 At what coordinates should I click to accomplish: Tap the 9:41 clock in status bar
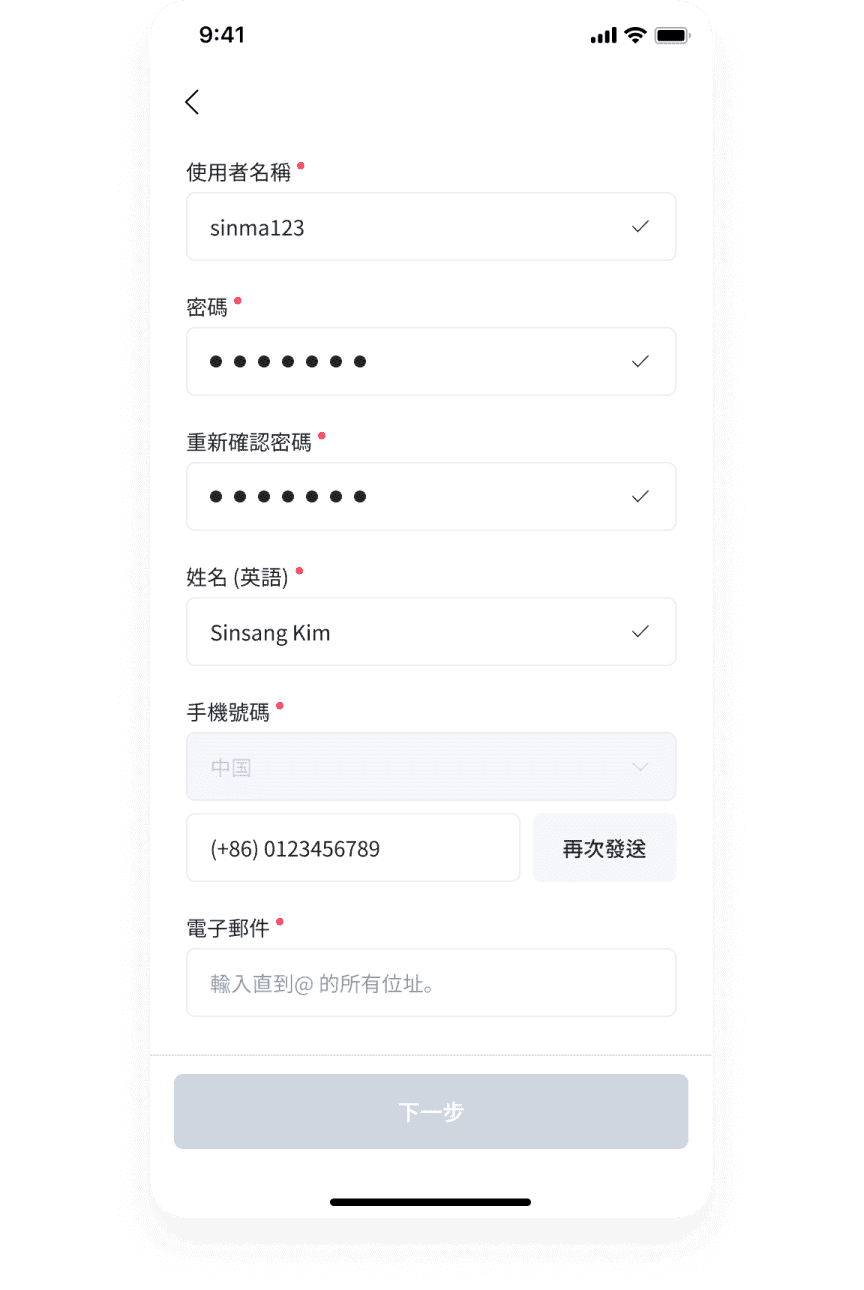tap(222, 35)
